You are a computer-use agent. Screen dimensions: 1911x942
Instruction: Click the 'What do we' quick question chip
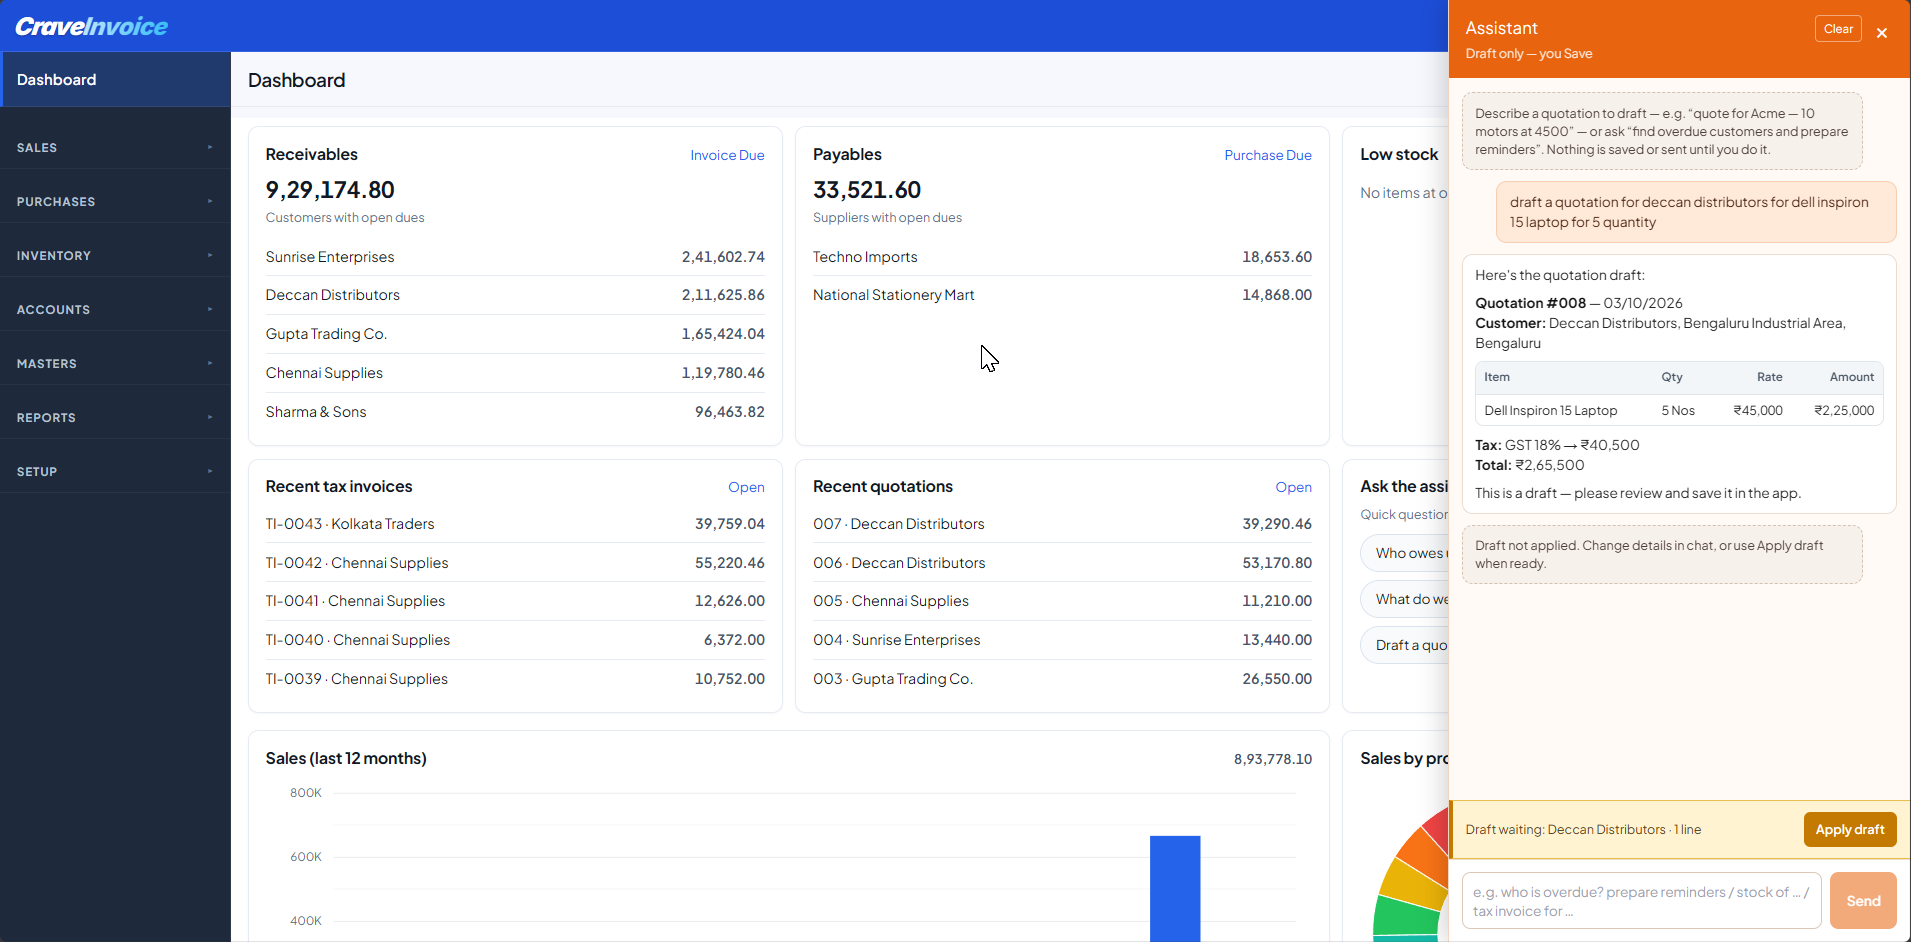pyautogui.click(x=1405, y=599)
